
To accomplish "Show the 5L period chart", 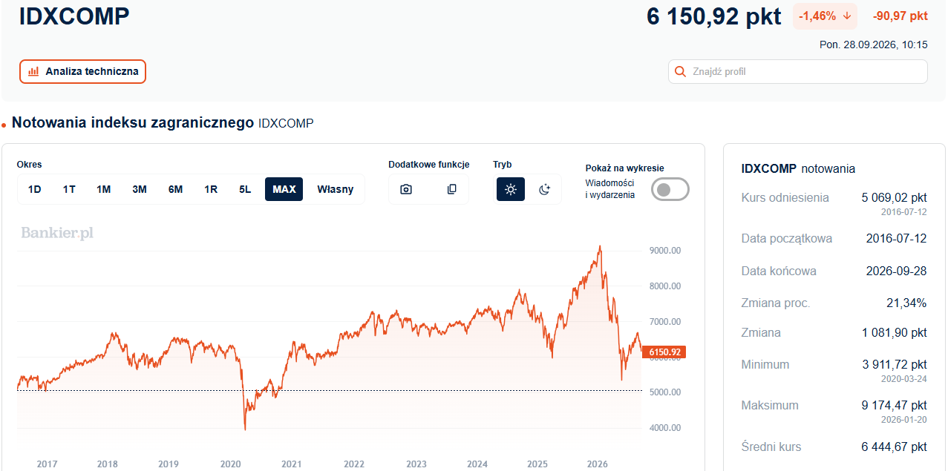I will click(x=245, y=189).
